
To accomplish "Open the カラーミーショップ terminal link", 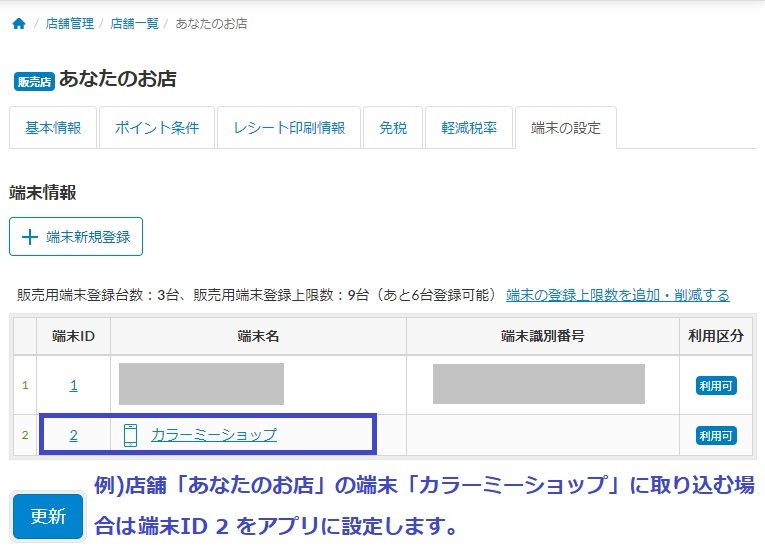I will pyautogui.click(x=214, y=435).
